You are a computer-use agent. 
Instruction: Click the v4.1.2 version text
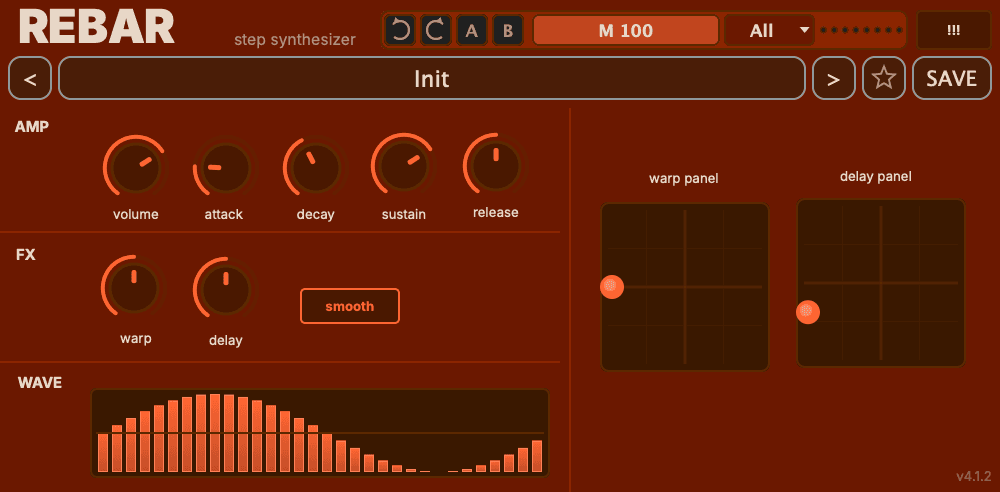point(974,476)
